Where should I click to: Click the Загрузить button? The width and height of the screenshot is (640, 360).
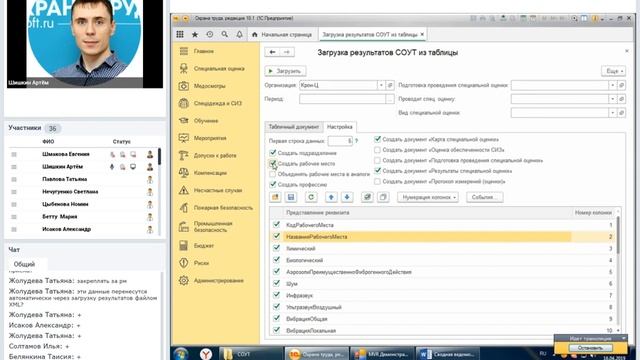[x=285, y=71]
